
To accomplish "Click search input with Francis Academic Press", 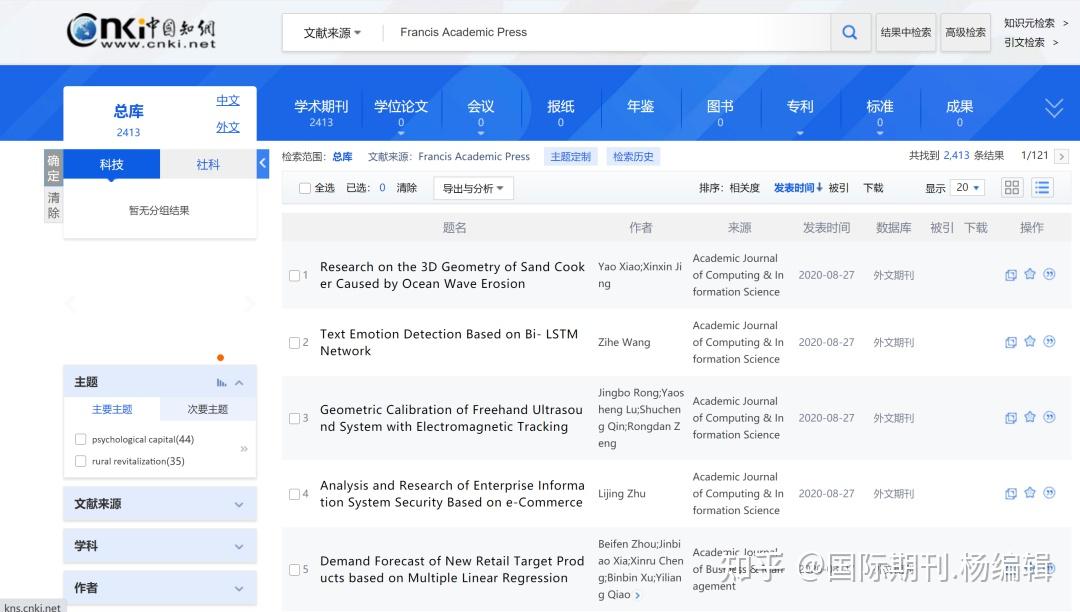I will point(606,32).
